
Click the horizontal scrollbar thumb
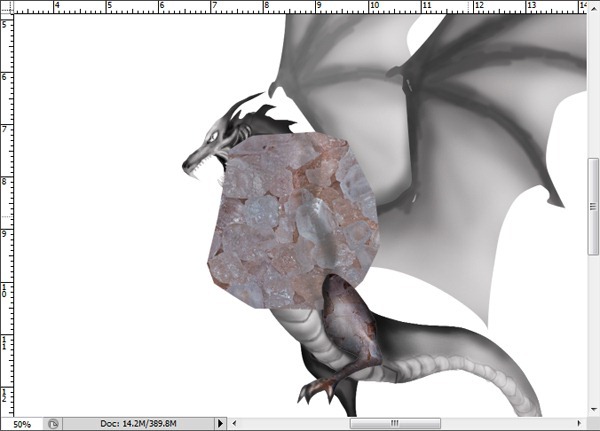point(395,423)
